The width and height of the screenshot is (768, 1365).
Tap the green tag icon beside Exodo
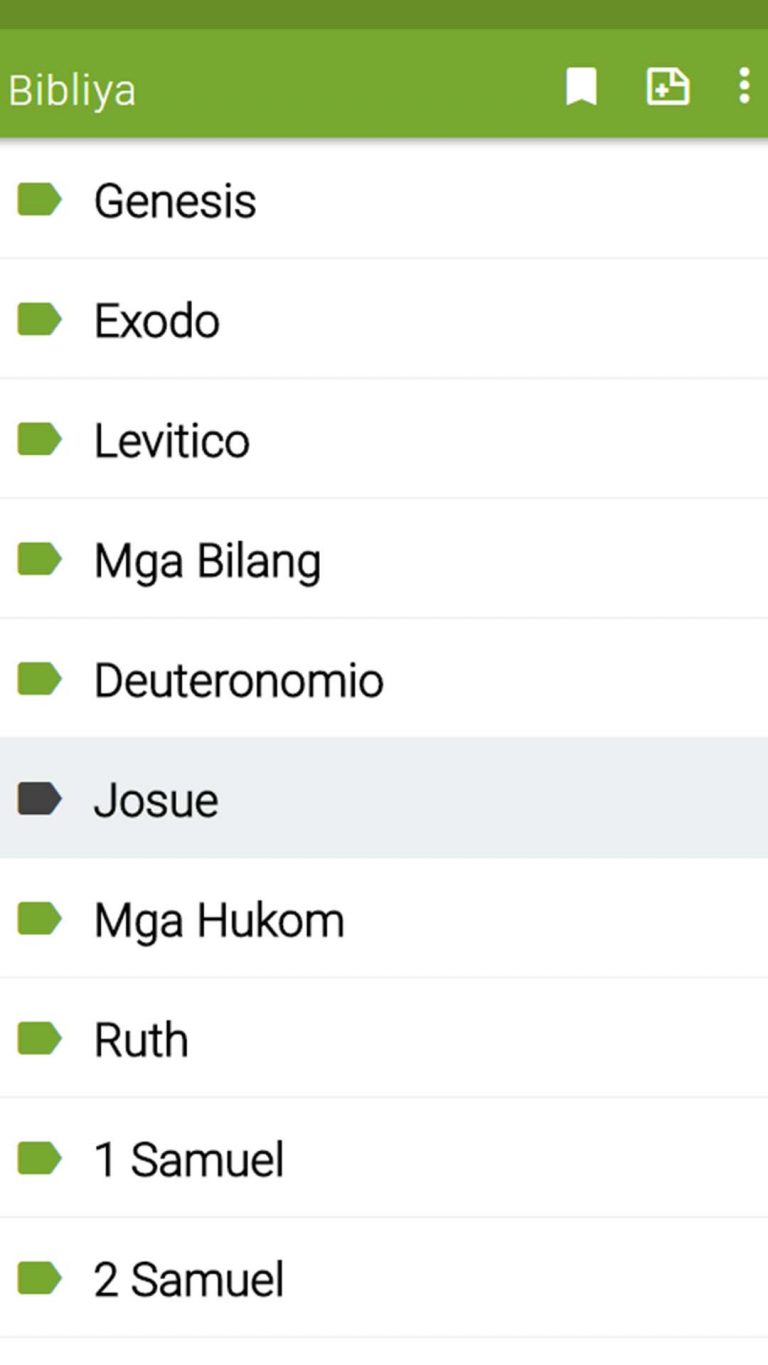coord(38,320)
